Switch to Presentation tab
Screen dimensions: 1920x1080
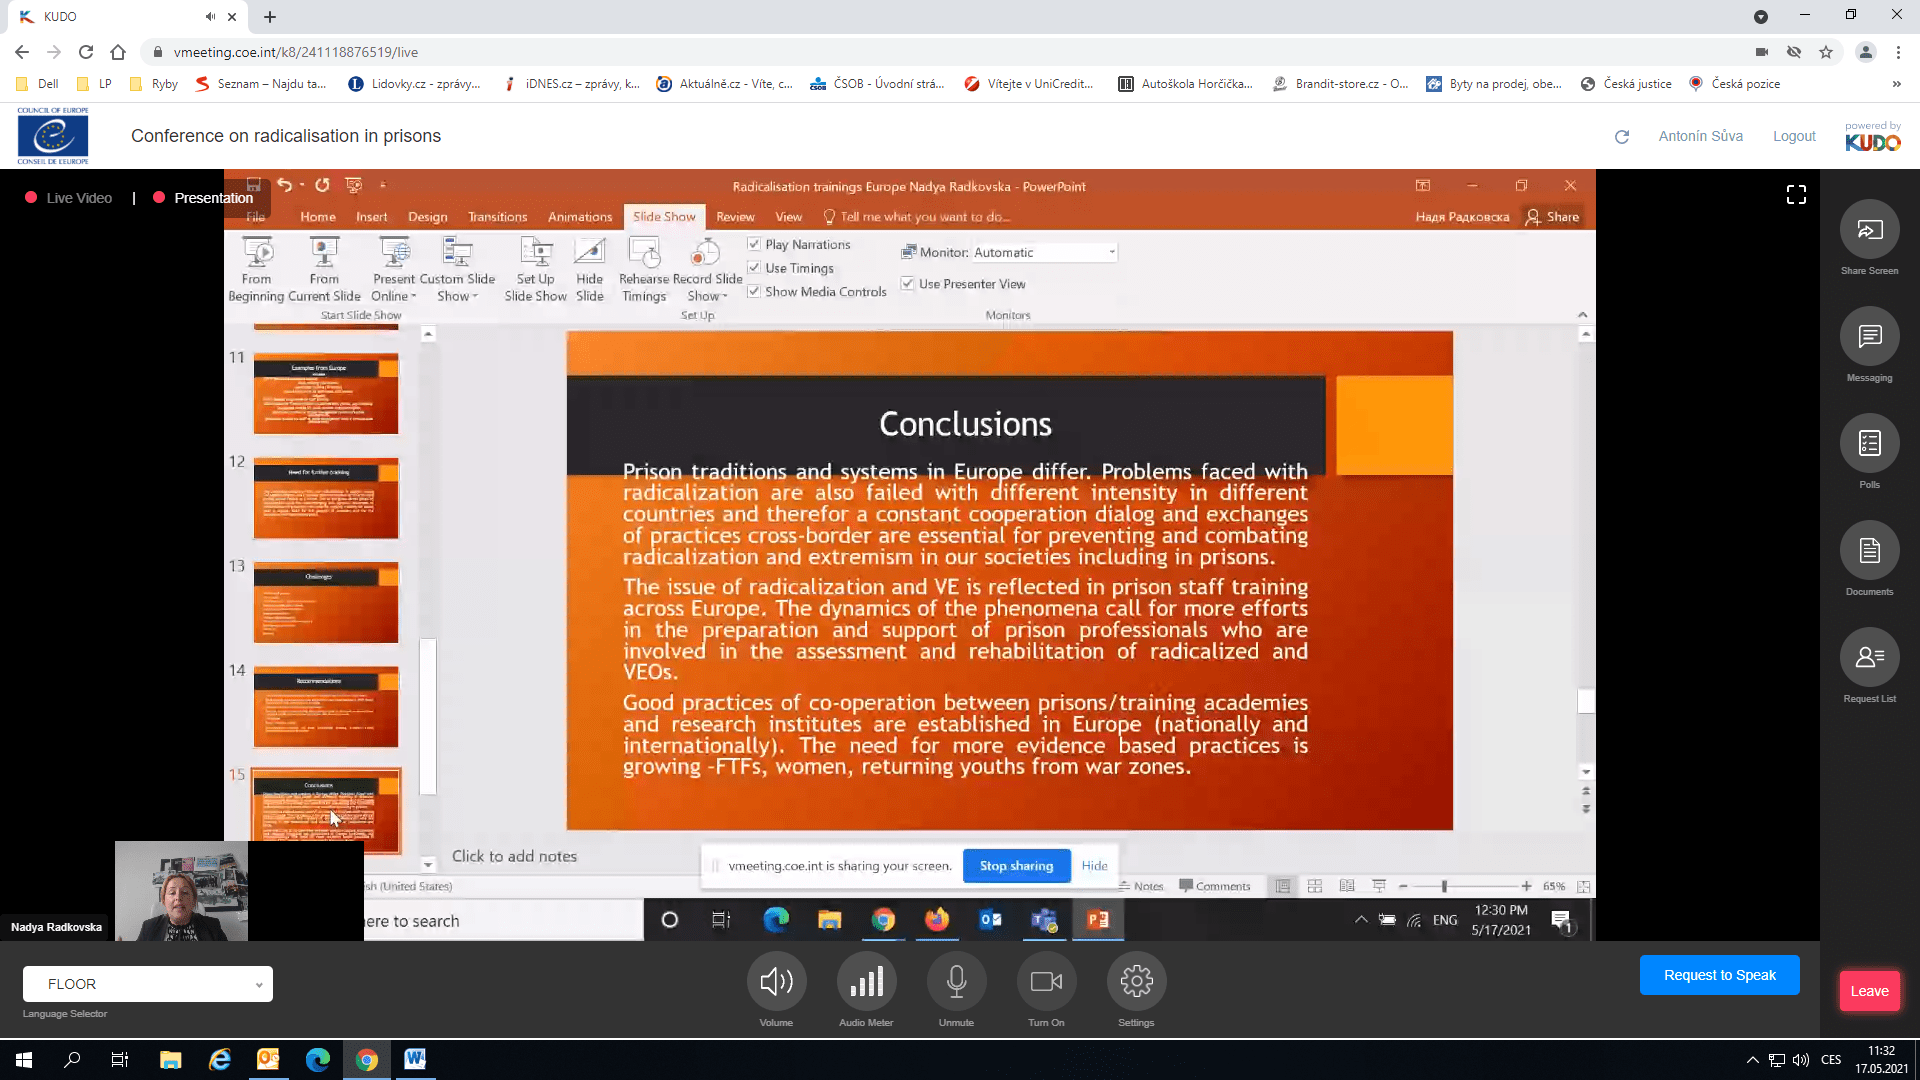pyautogui.click(x=213, y=198)
